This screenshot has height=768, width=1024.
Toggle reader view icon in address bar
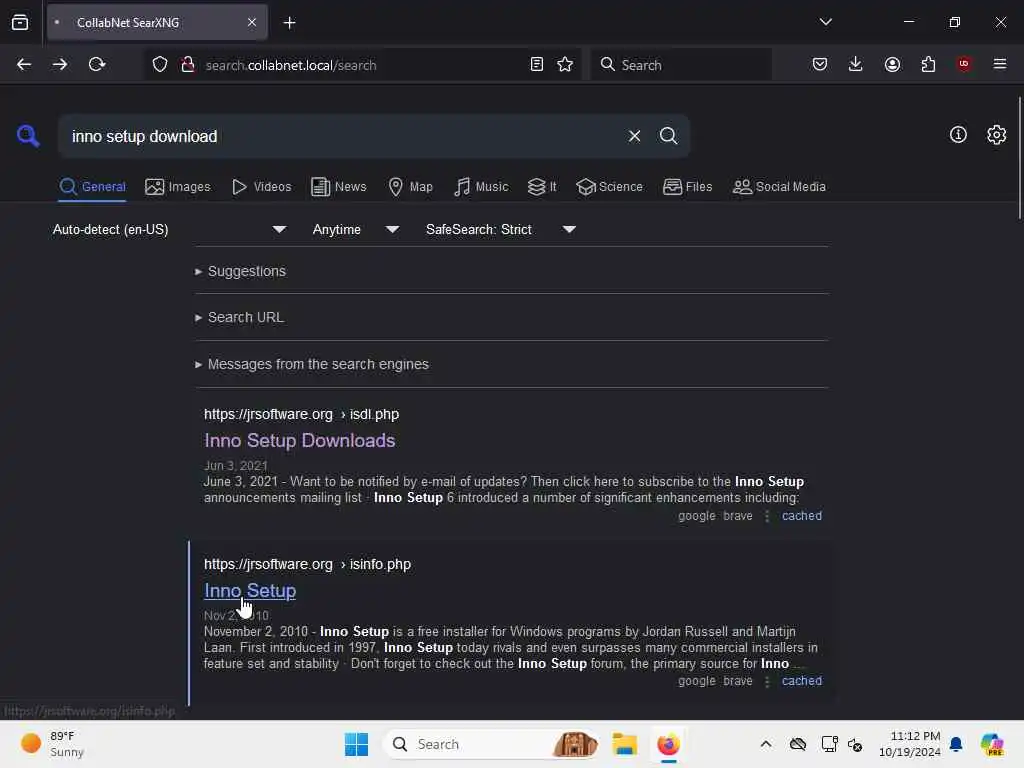tap(537, 64)
